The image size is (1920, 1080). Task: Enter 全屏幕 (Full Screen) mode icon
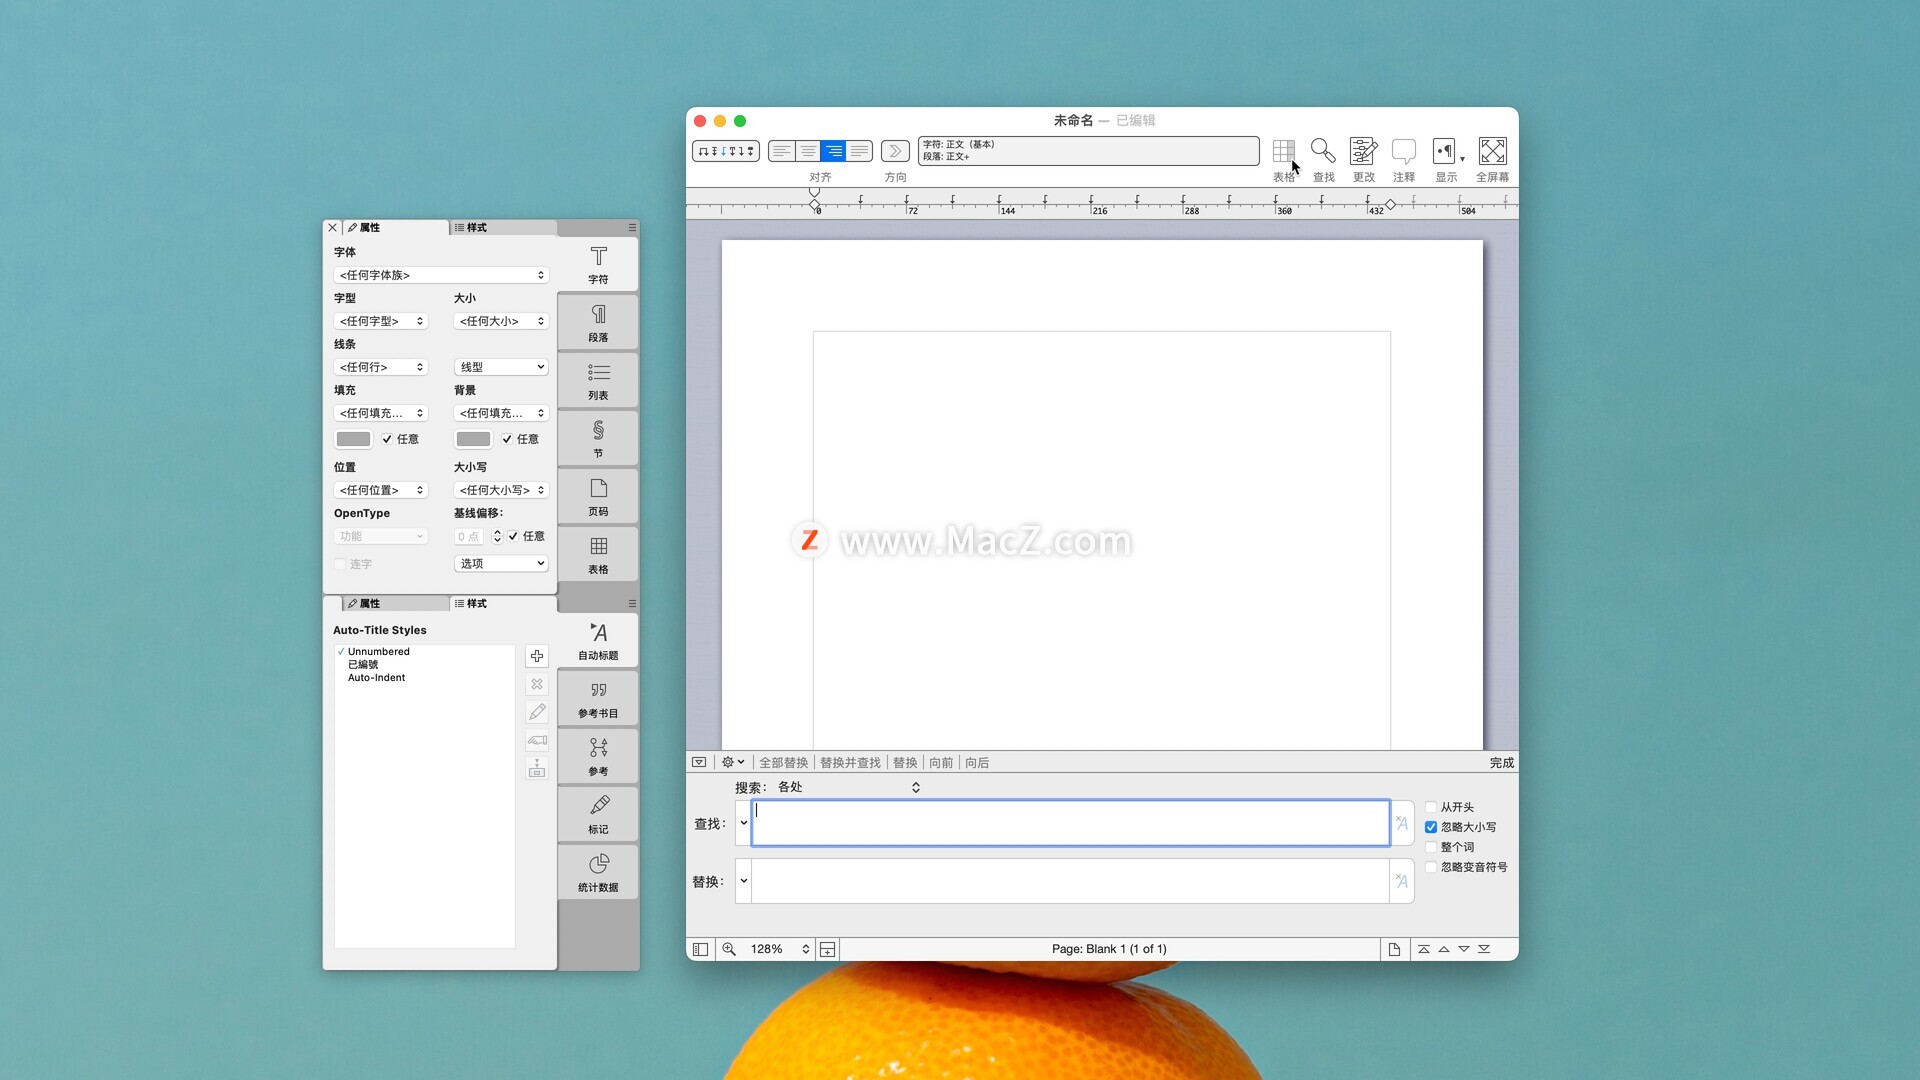tap(1492, 151)
